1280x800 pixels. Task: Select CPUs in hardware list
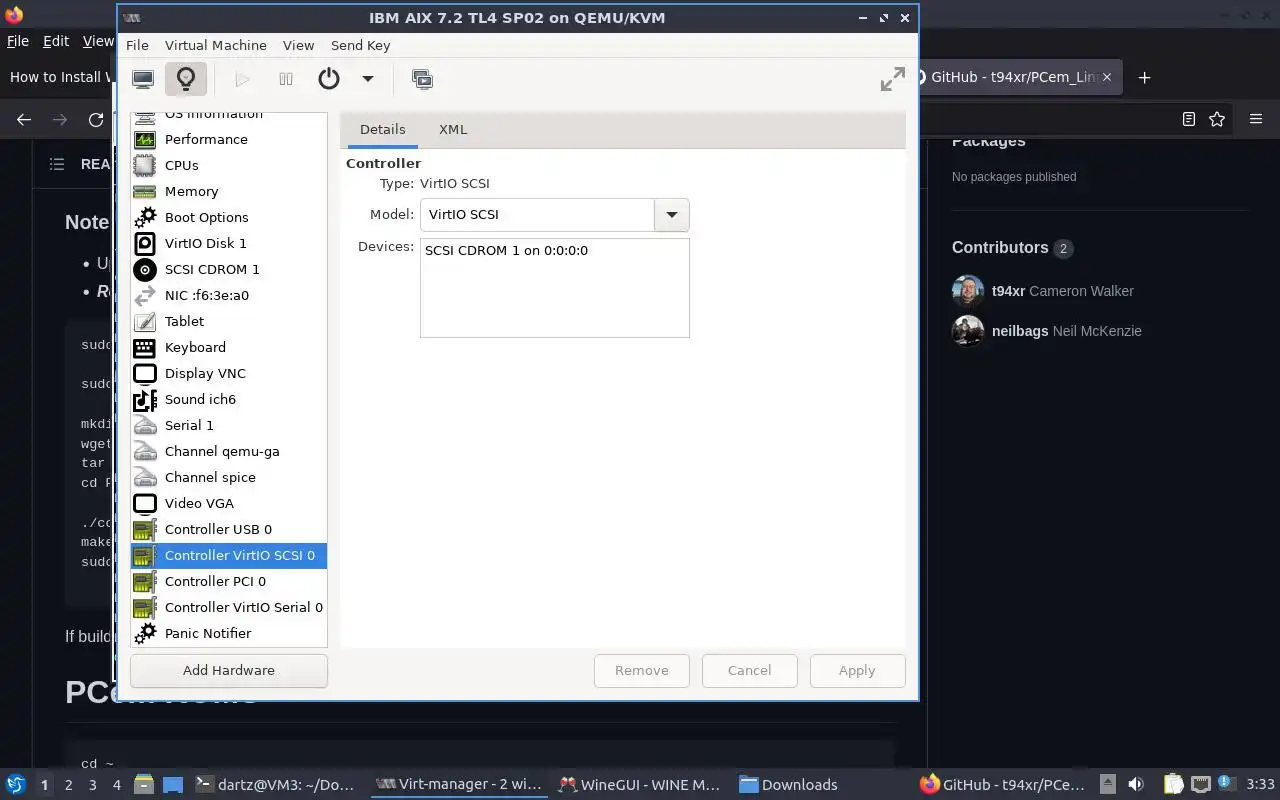(x=229, y=165)
